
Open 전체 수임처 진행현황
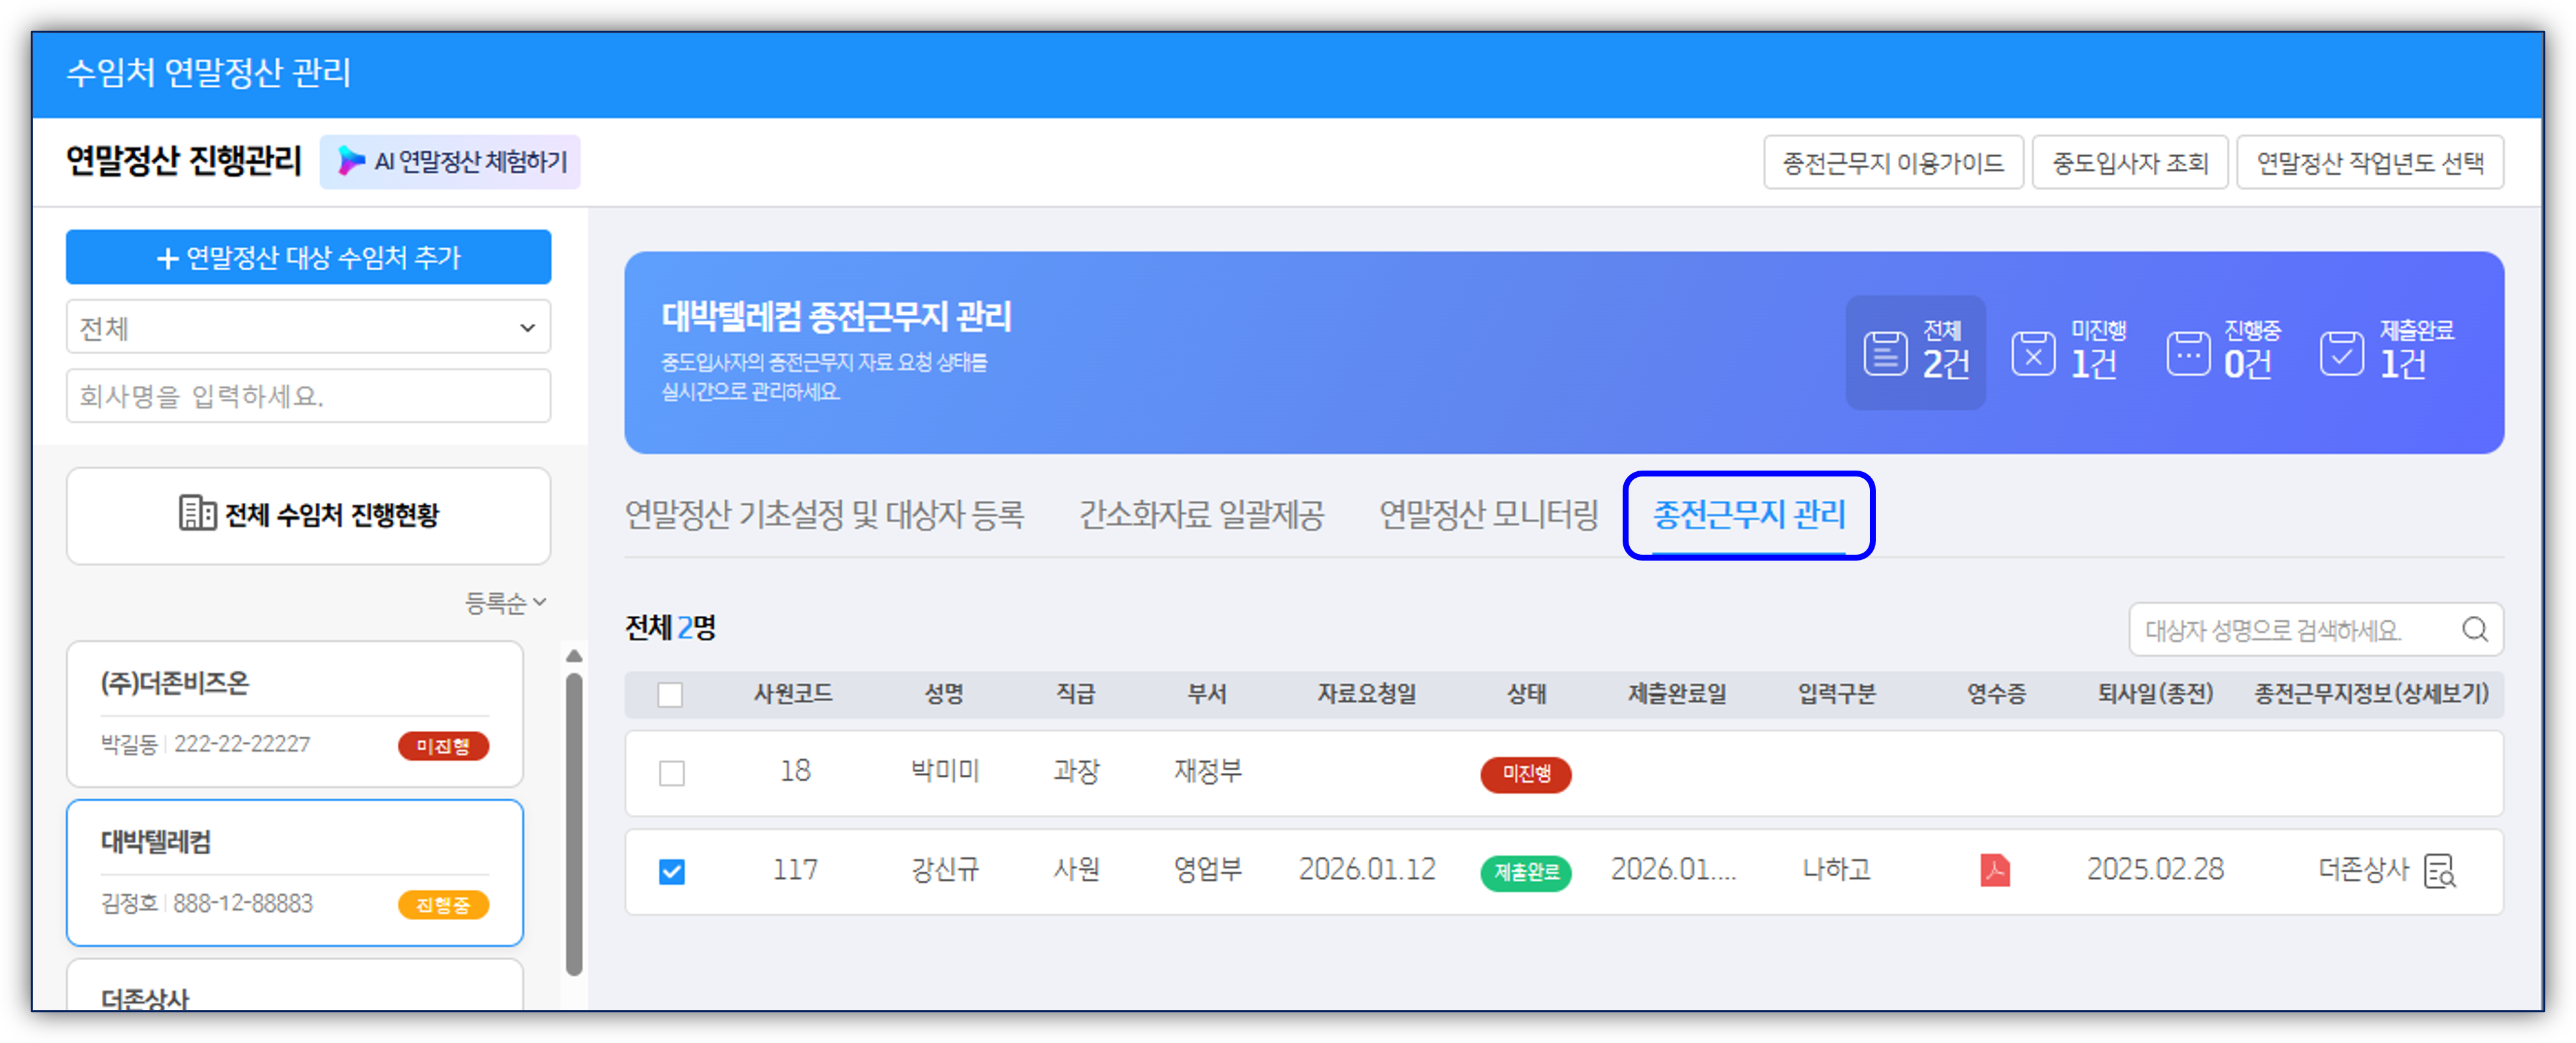click(x=308, y=515)
